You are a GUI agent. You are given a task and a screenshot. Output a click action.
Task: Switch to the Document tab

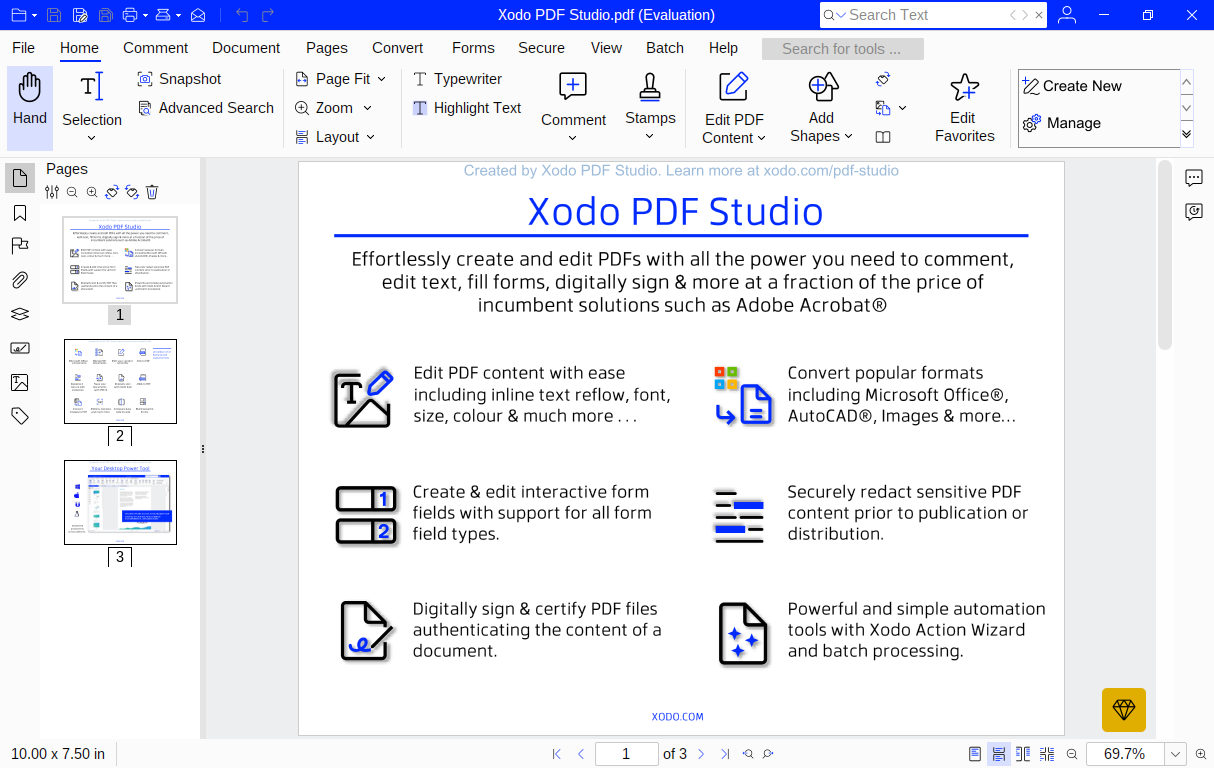coord(246,48)
